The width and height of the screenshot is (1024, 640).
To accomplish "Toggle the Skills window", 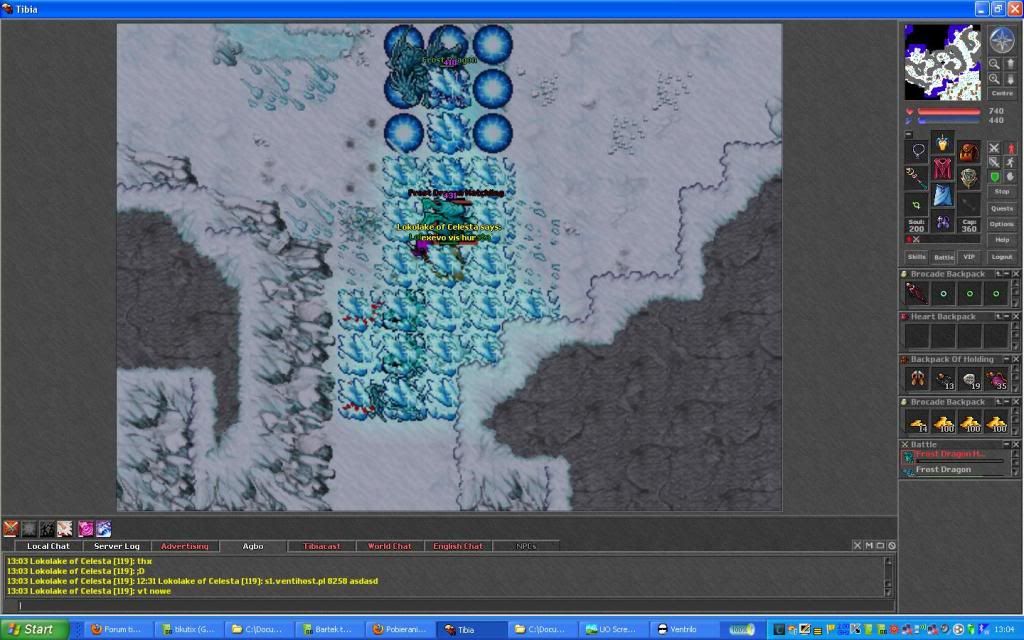I will coord(916,257).
